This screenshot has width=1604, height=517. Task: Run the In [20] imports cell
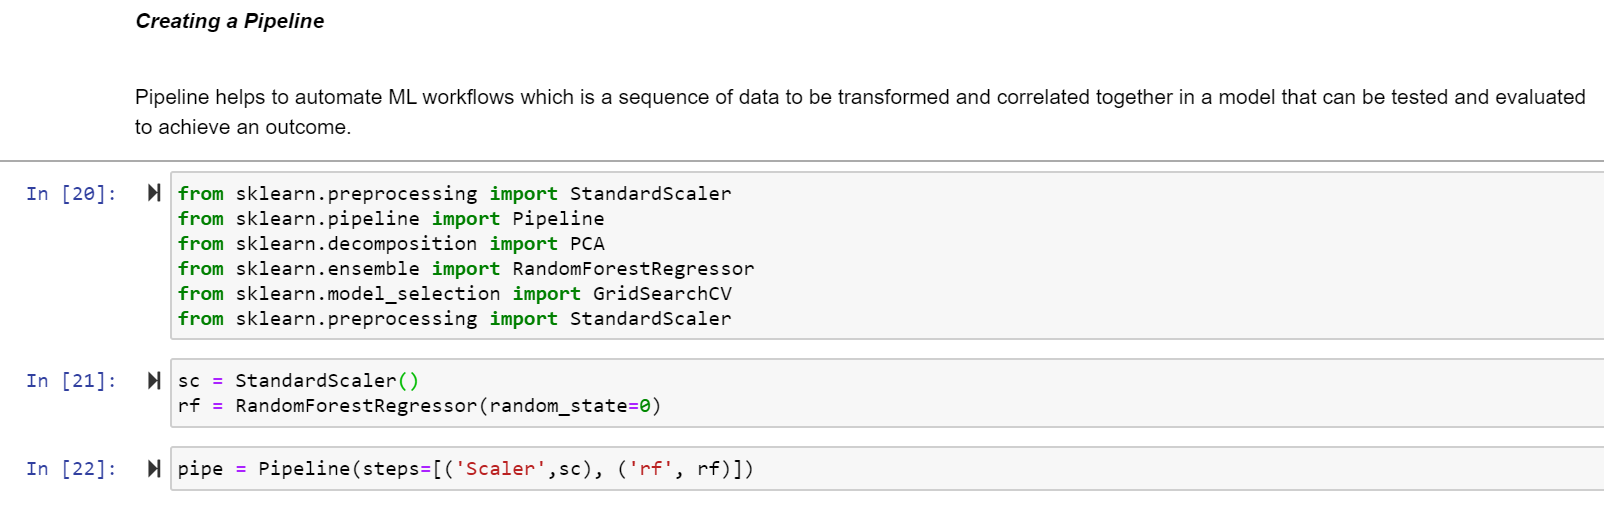154,193
